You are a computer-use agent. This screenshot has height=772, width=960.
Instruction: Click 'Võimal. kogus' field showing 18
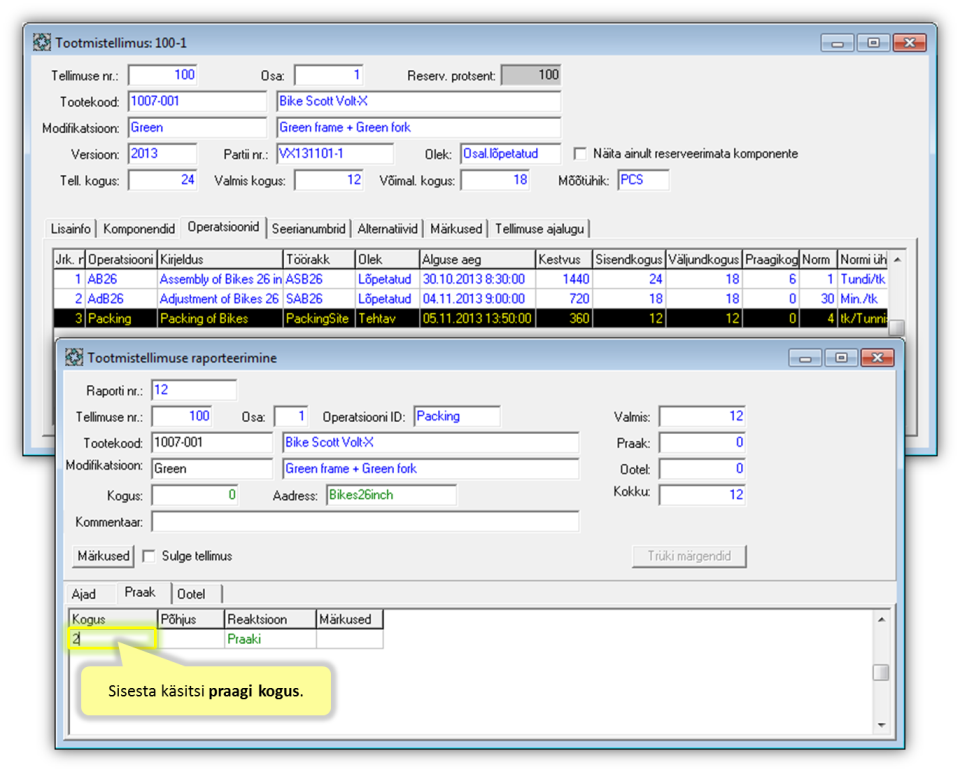[x=495, y=180]
